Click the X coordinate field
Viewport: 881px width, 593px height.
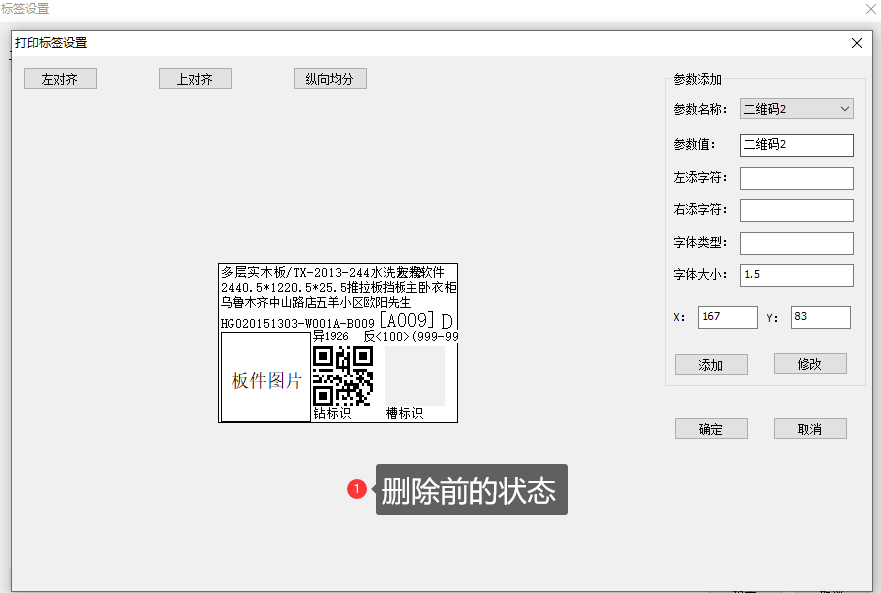tap(727, 317)
